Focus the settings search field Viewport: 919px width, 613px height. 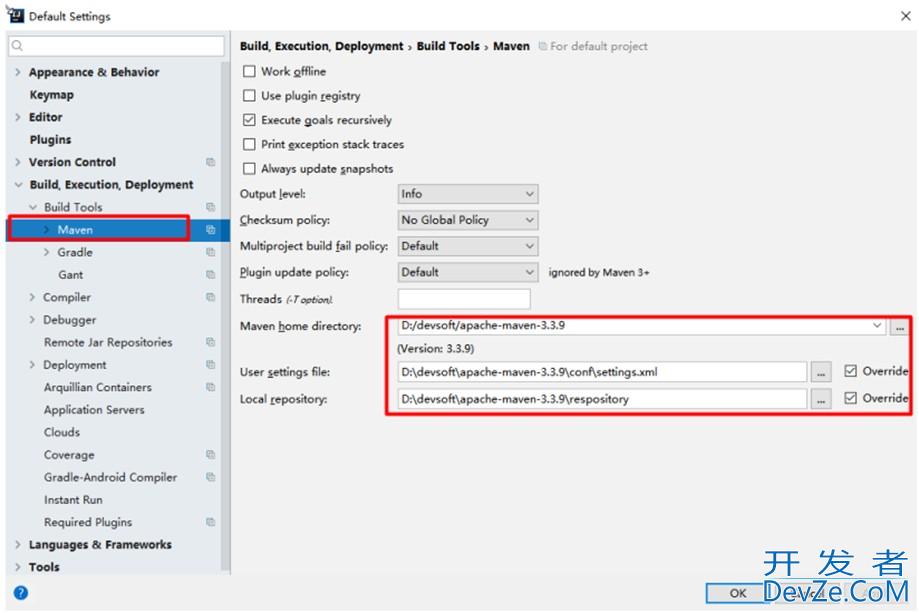[116, 46]
